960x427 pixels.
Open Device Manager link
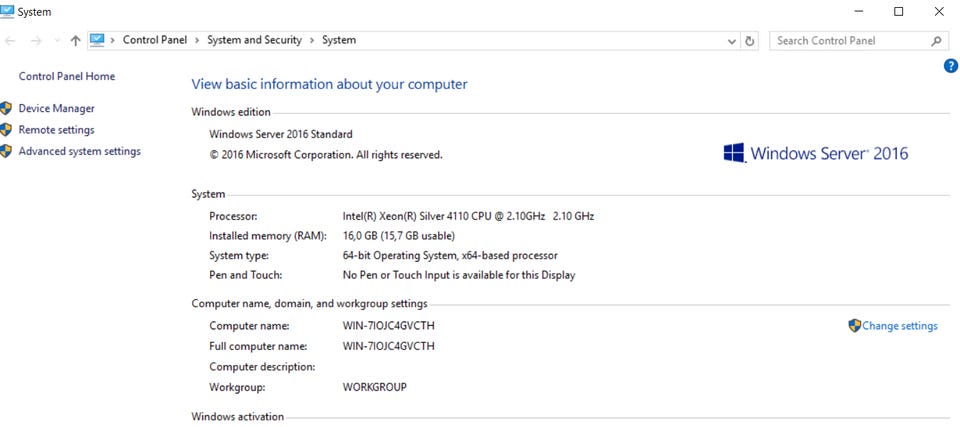click(56, 108)
